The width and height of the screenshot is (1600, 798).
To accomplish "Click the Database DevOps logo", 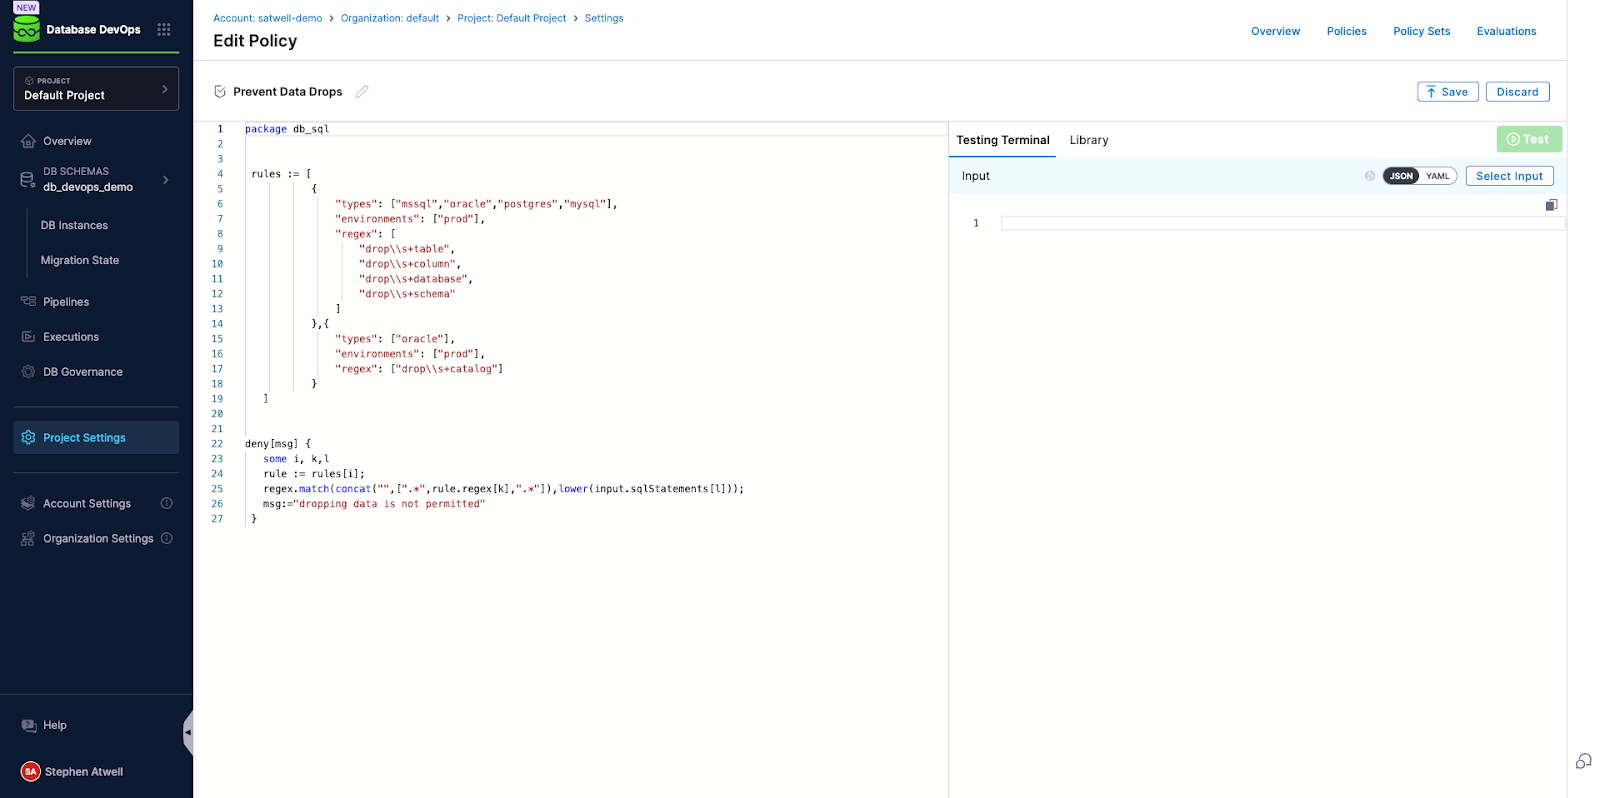I will tap(27, 29).
